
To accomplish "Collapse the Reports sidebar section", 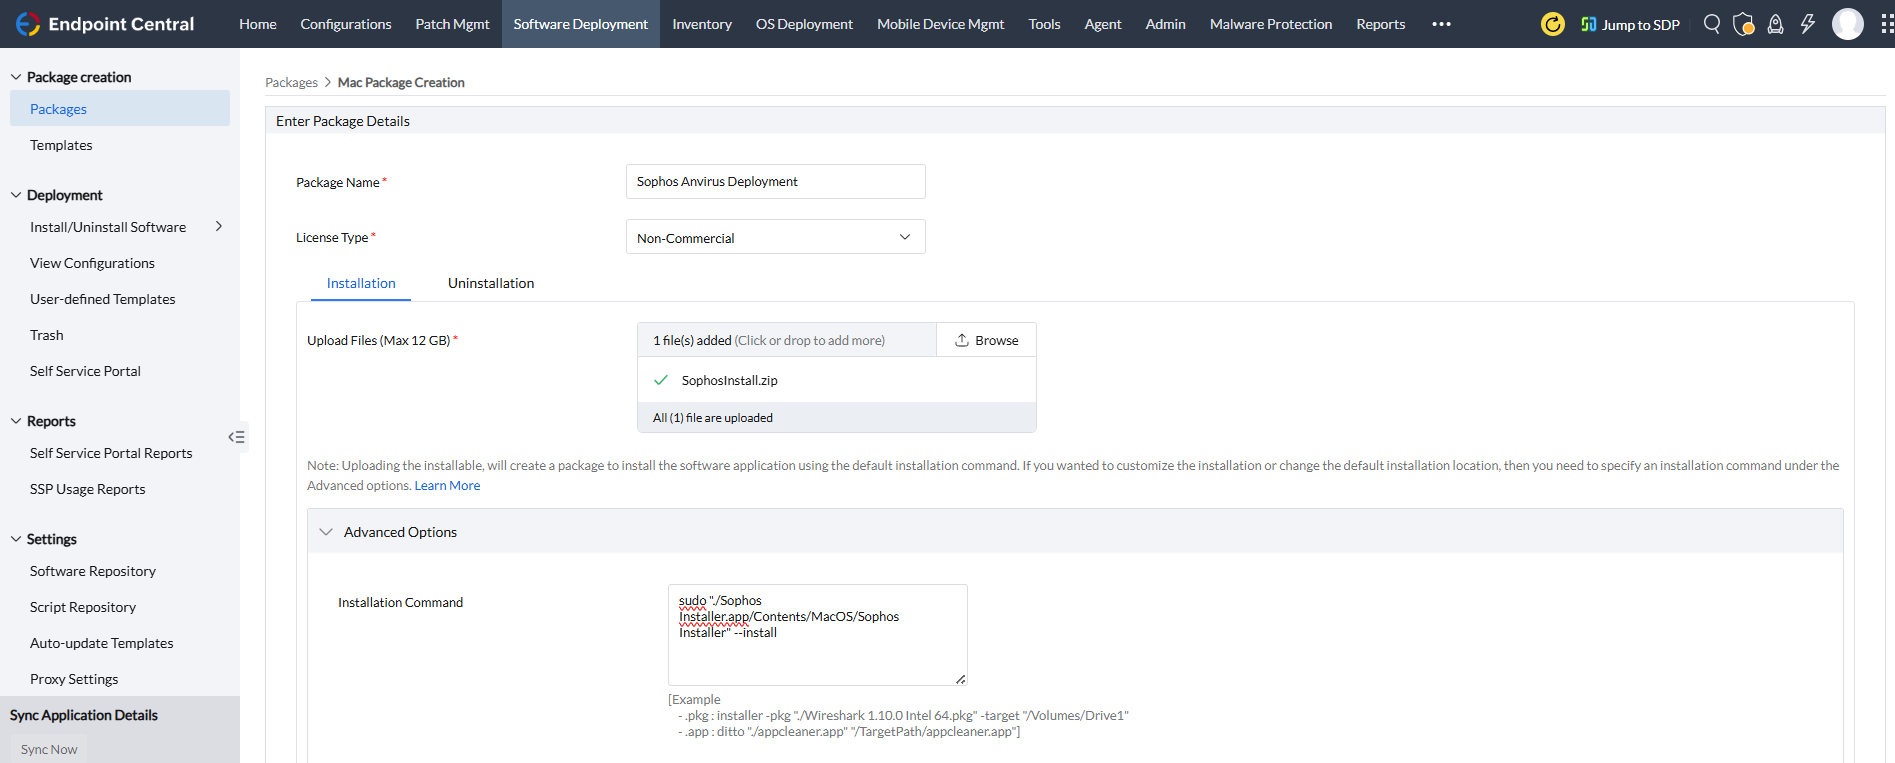I will (16, 421).
